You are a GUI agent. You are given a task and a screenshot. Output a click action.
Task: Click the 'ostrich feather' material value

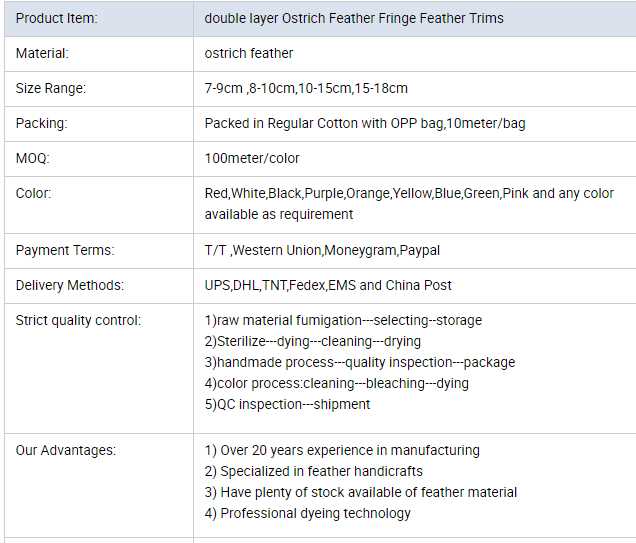click(249, 53)
